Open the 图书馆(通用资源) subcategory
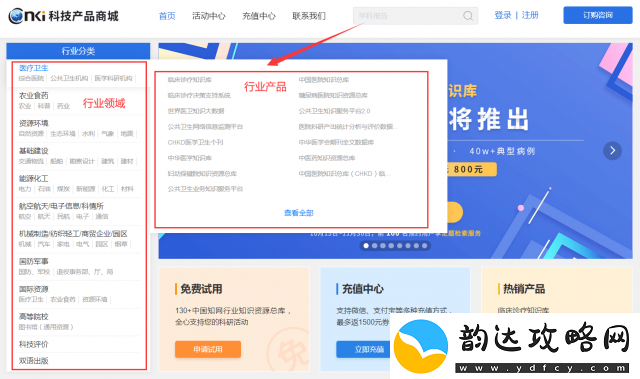The width and height of the screenshot is (640, 379). pyautogui.click(x=46, y=327)
